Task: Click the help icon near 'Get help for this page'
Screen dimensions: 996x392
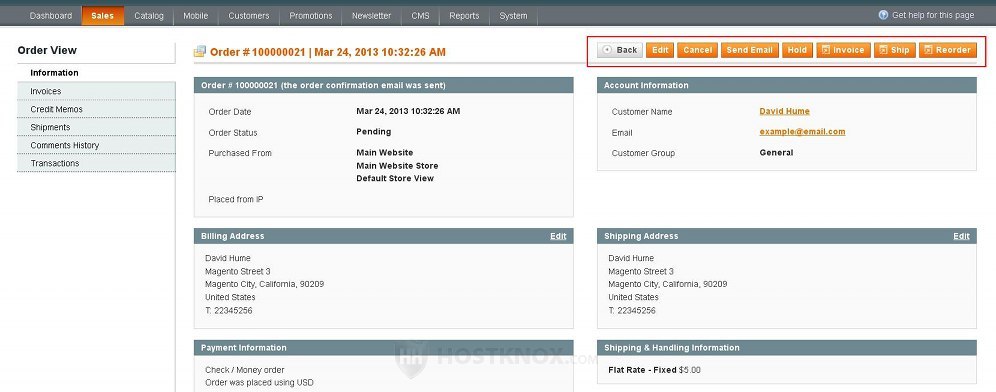Action: [x=883, y=15]
